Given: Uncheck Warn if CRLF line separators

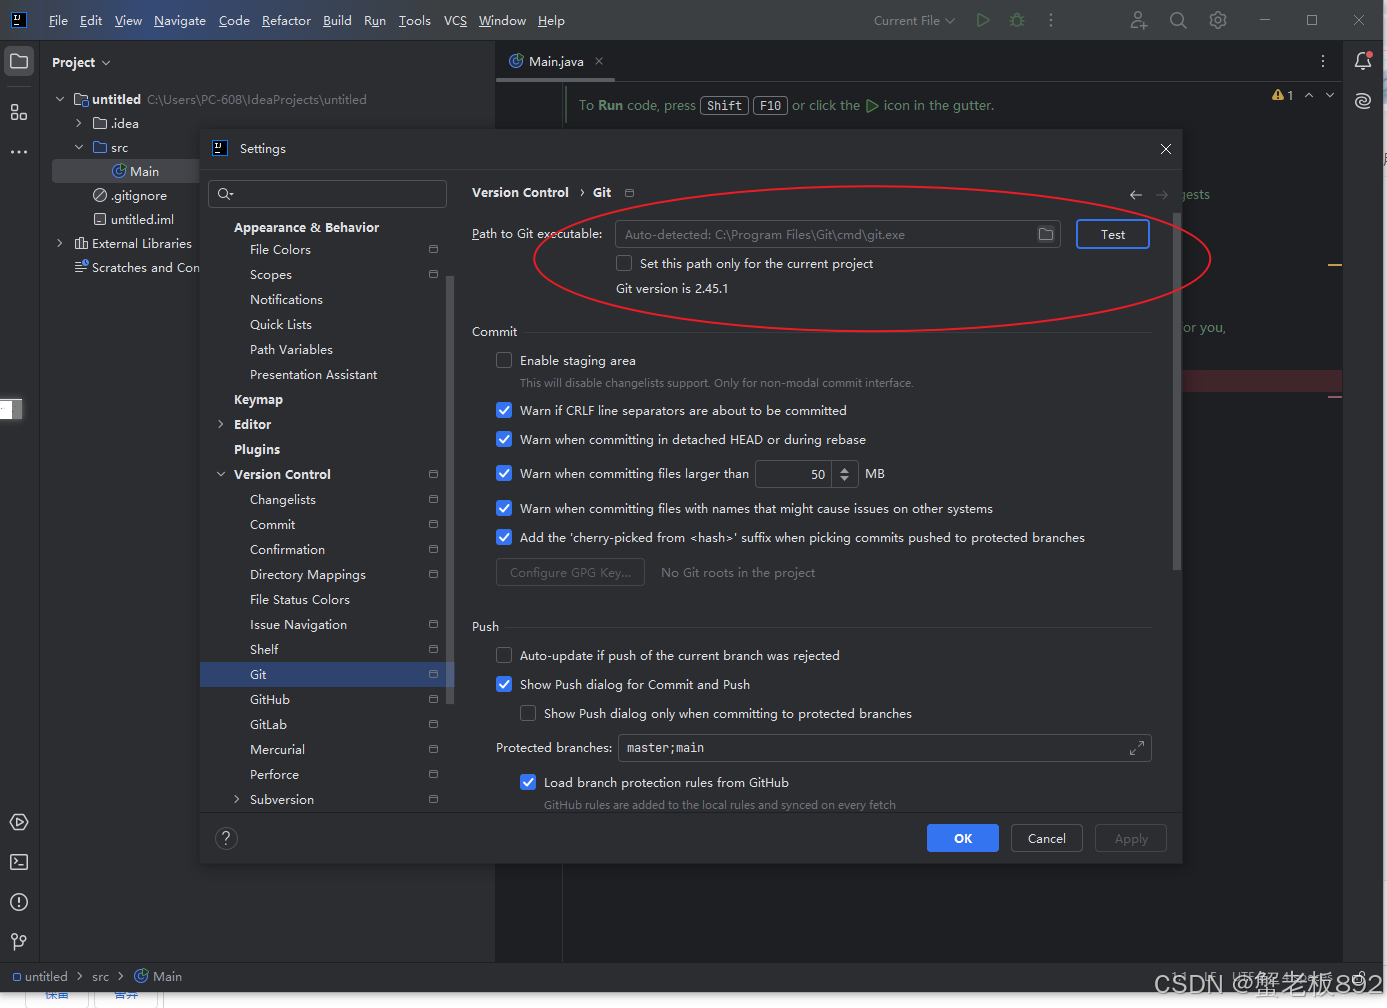Looking at the screenshot, I should point(504,410).
